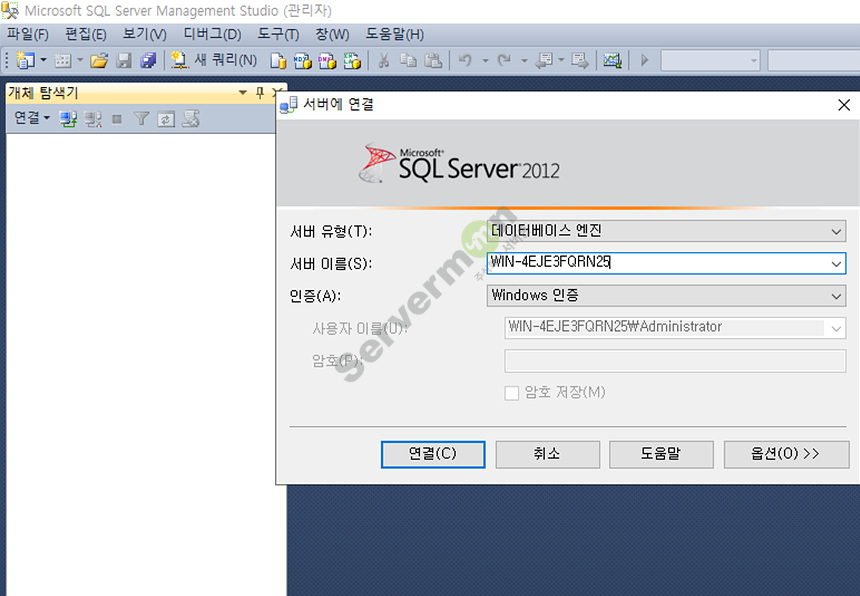This screenshot has height=596, width=860.
Task: Open the New Project icon's dropdown arrow
Action: tap(43, 60)
